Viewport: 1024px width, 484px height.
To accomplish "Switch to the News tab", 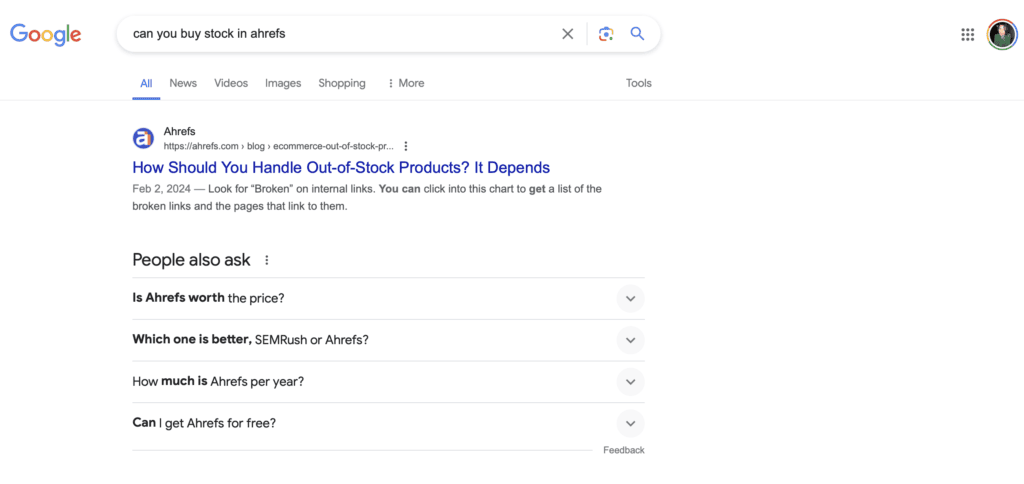I will tap(183, 83).
